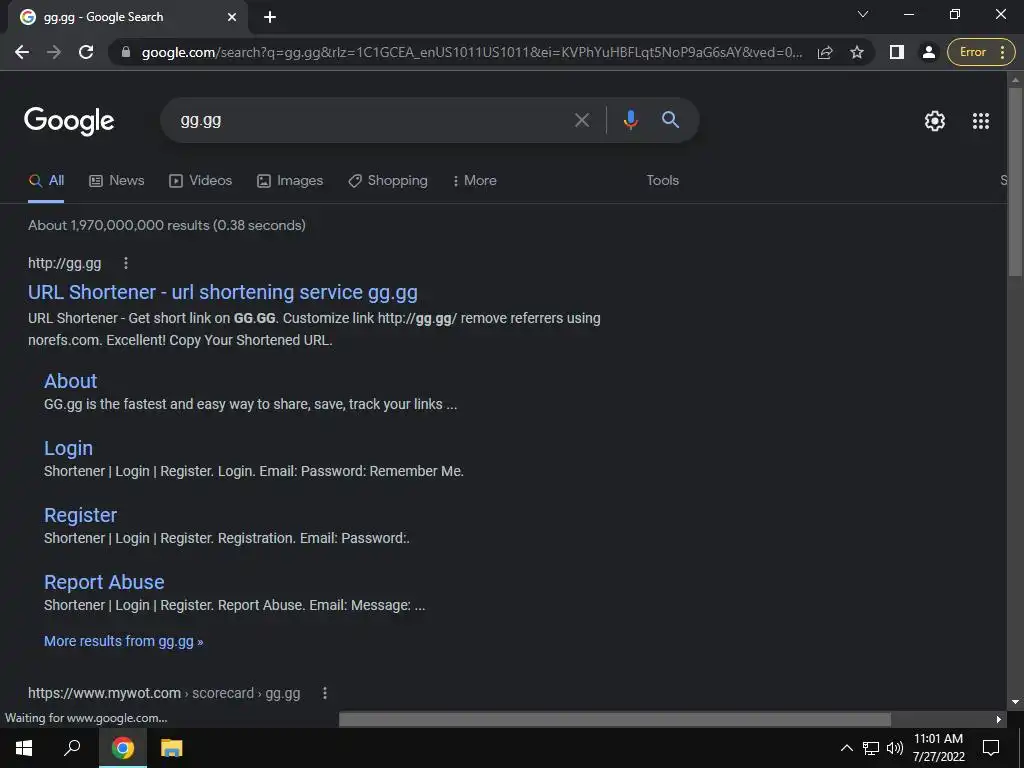The image size is (1024, 768).
Task: Open Chrome side panel
Action: tap(897, 52)
